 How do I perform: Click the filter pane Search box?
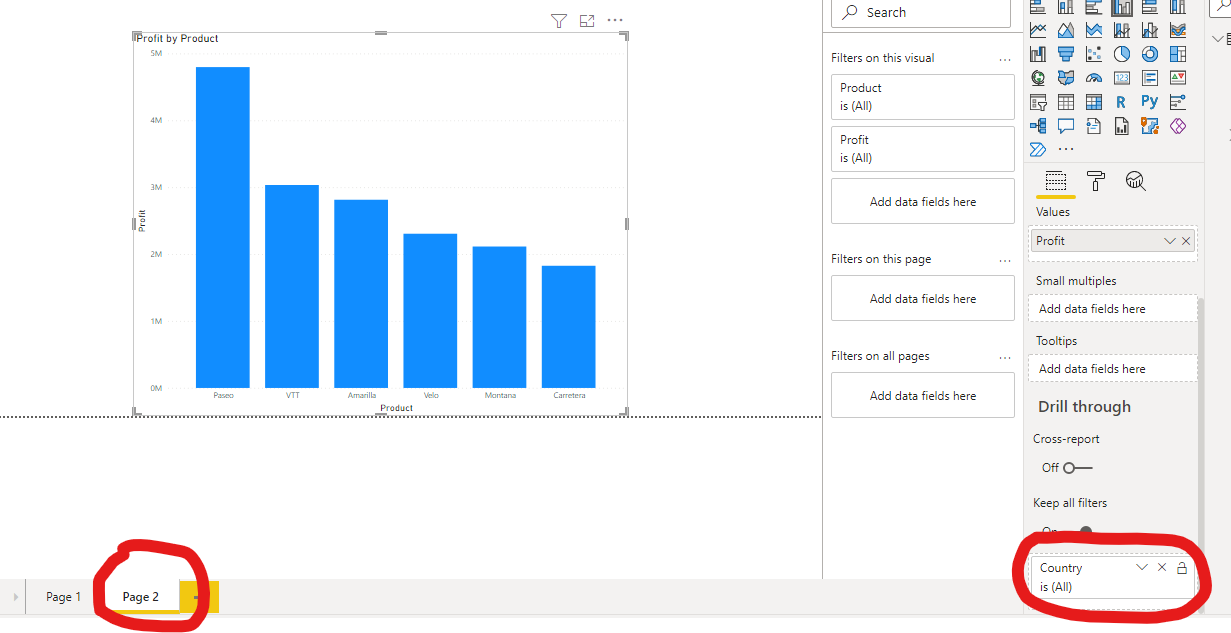921,13
